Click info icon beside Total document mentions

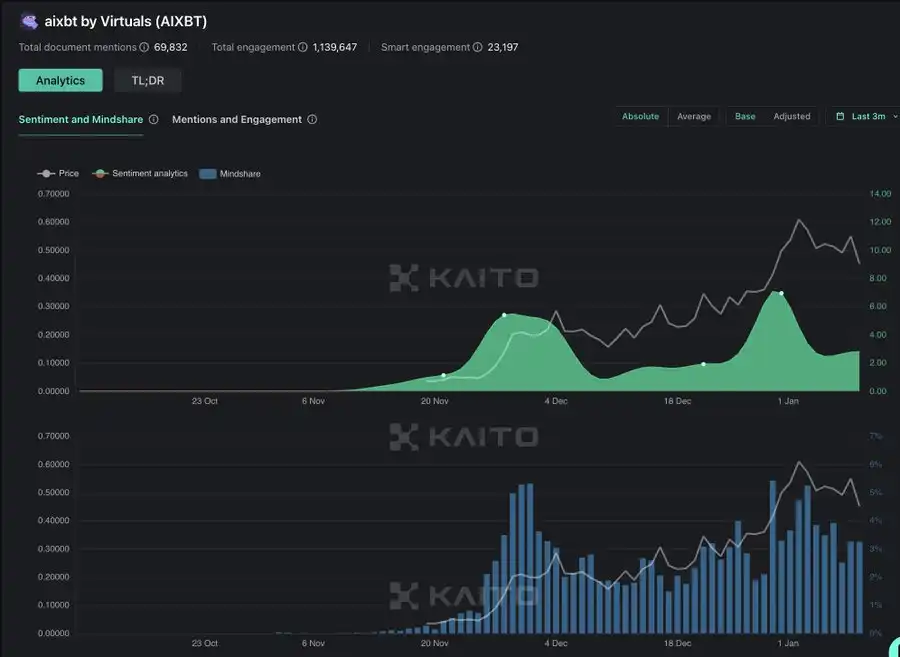click(x=144, y=47)
